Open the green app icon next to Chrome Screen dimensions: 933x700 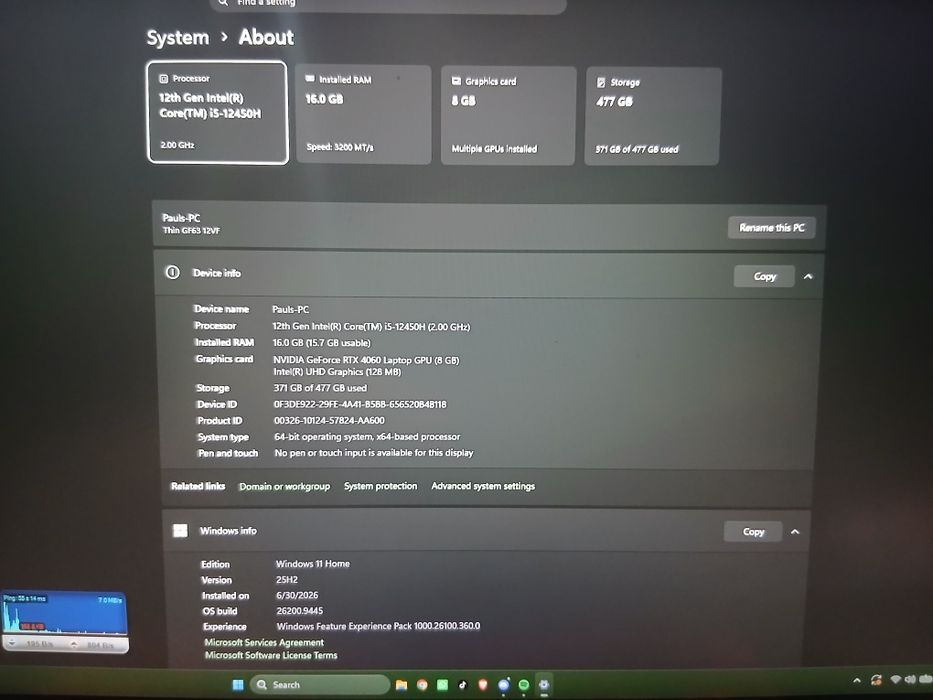(442, 685)
